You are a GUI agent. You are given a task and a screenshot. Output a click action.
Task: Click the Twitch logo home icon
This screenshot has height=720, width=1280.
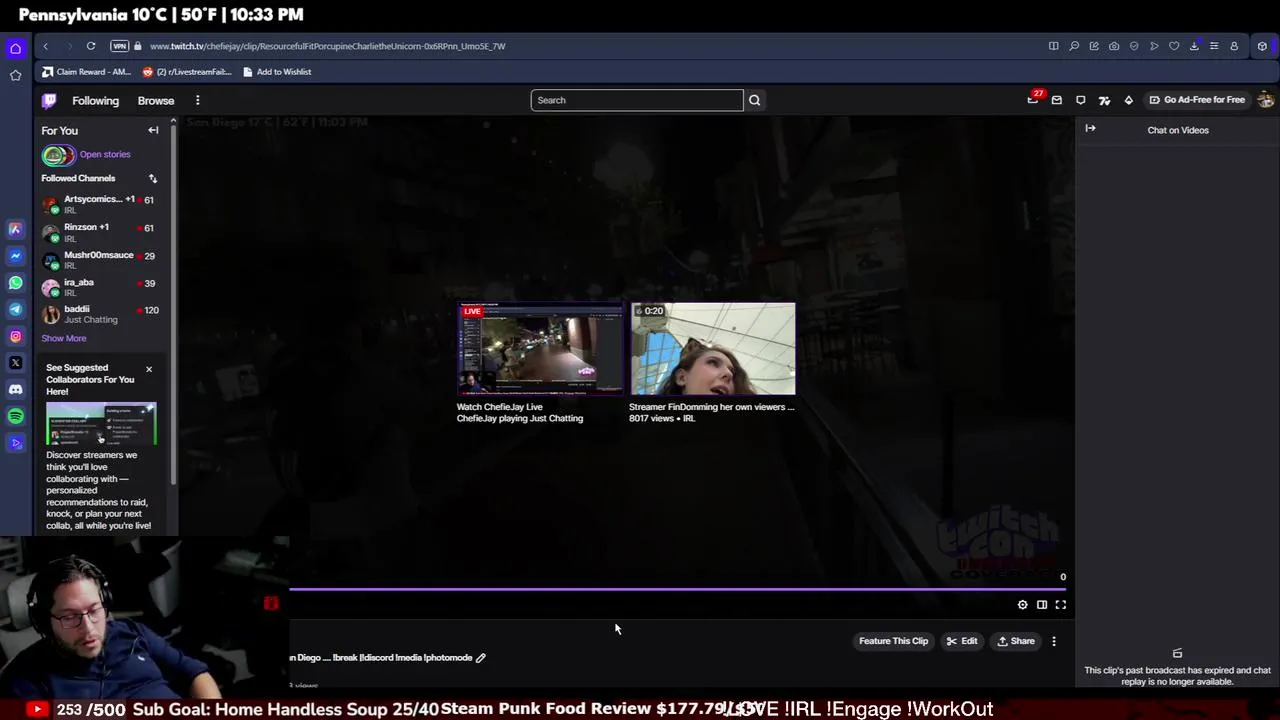pos(49,100)
